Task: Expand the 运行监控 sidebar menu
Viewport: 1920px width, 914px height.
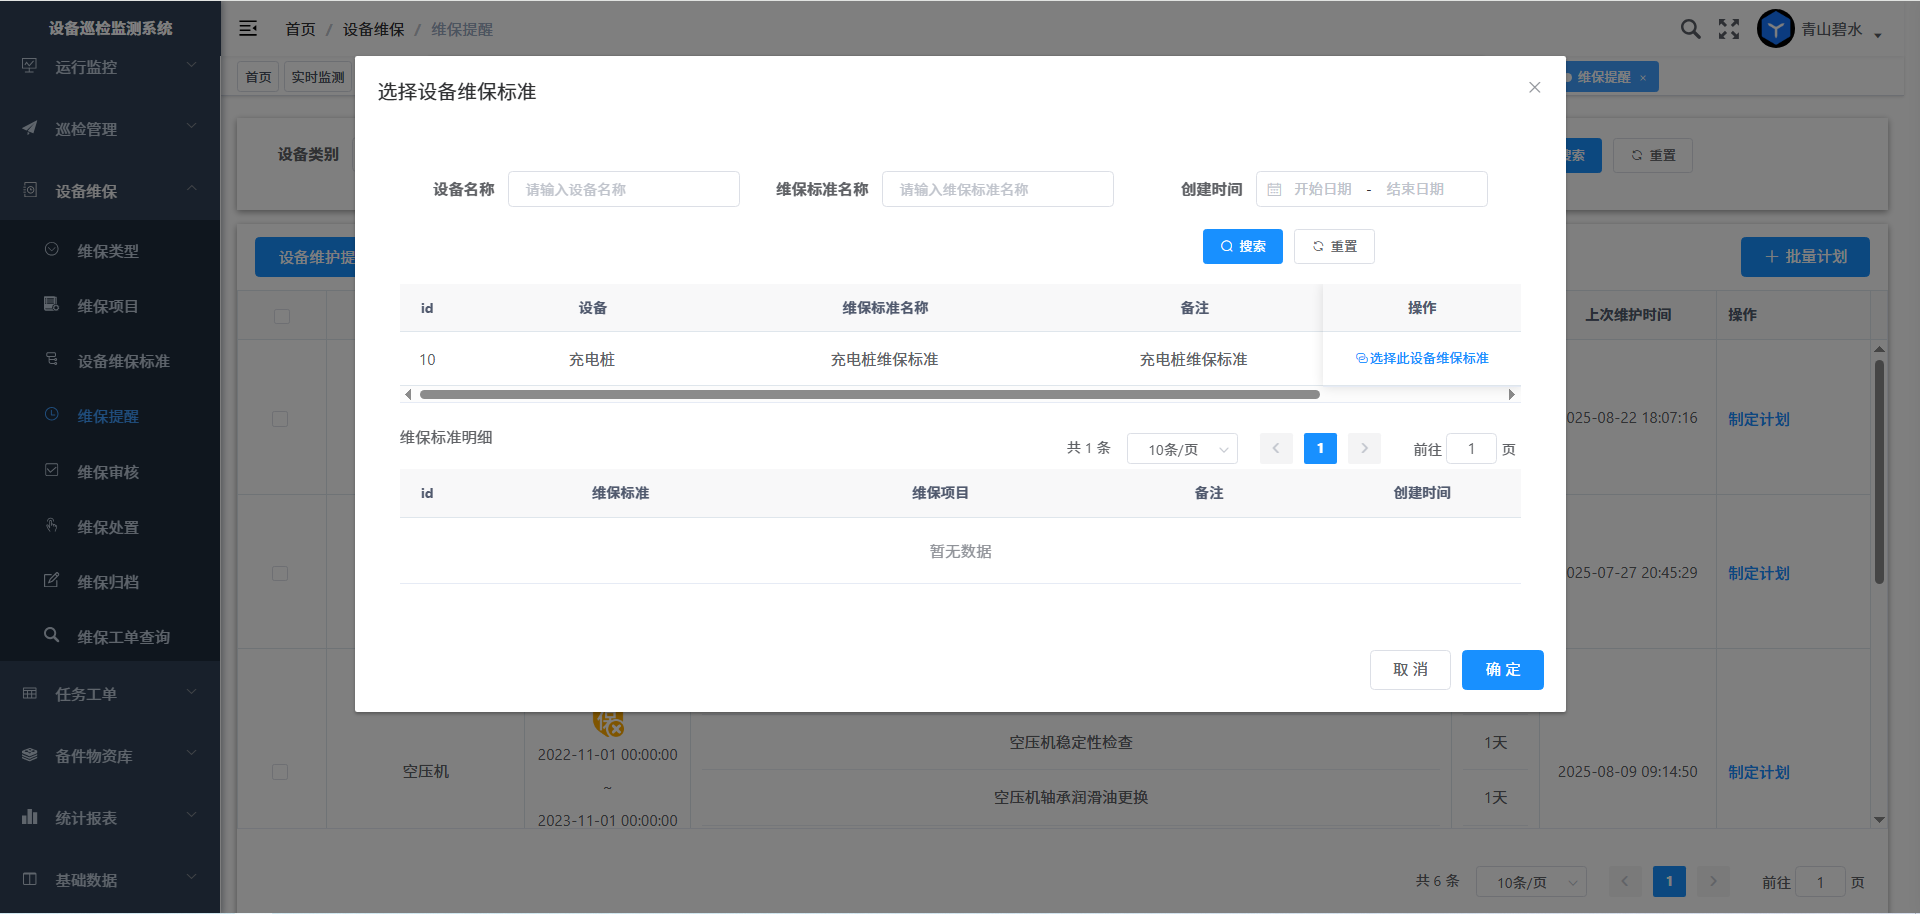Action: pos(110,67)
